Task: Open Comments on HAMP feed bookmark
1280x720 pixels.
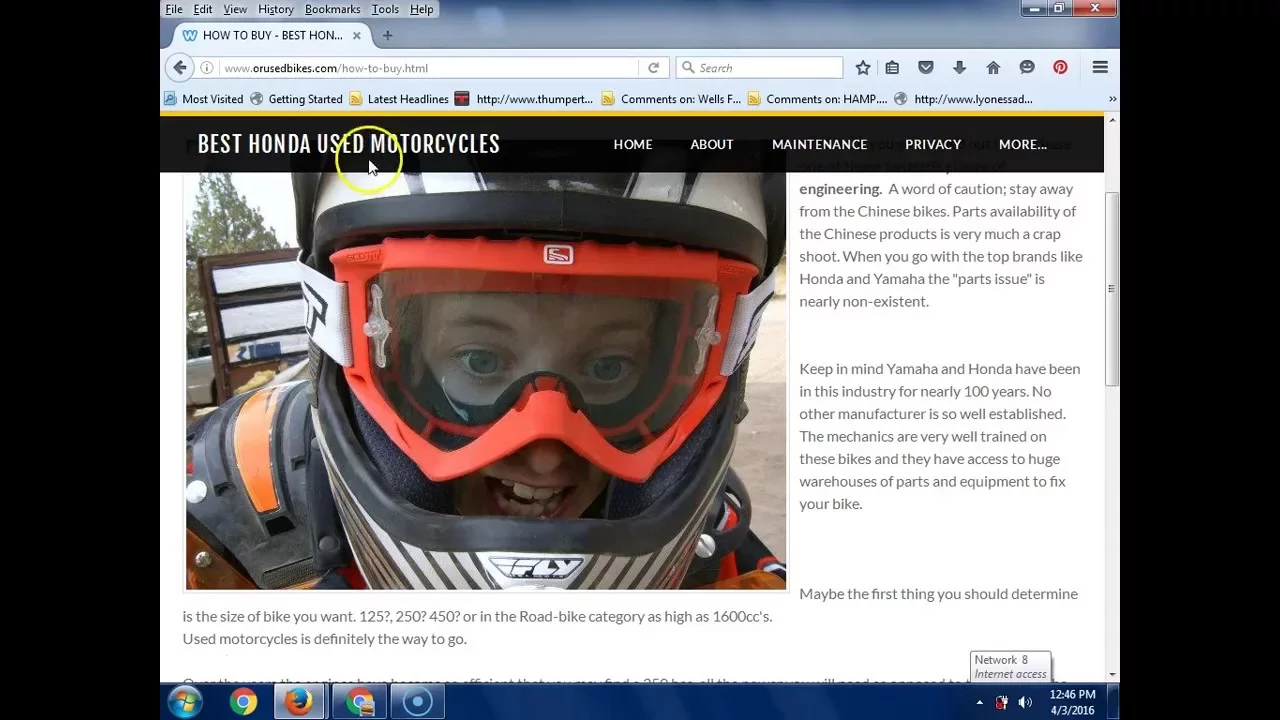Action: 817,99
